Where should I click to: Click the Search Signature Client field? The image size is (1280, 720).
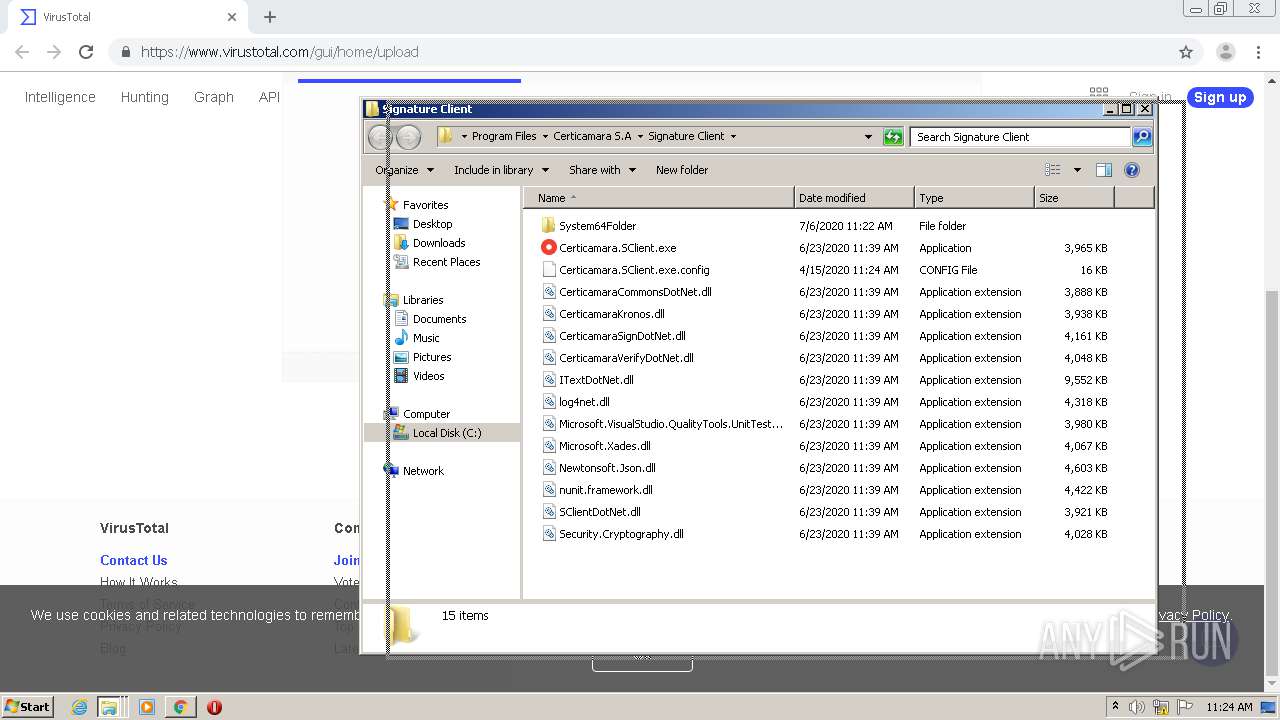(x=1021, y=137)
